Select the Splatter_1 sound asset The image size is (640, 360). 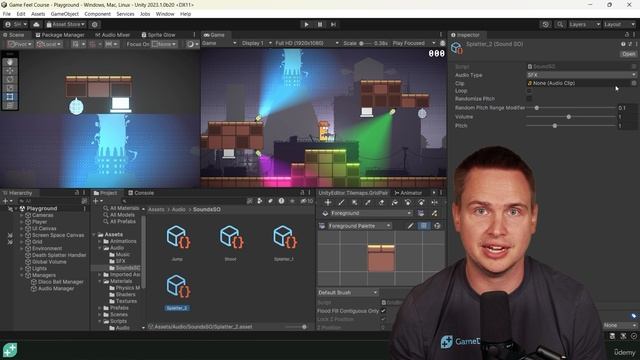(284, 242)
